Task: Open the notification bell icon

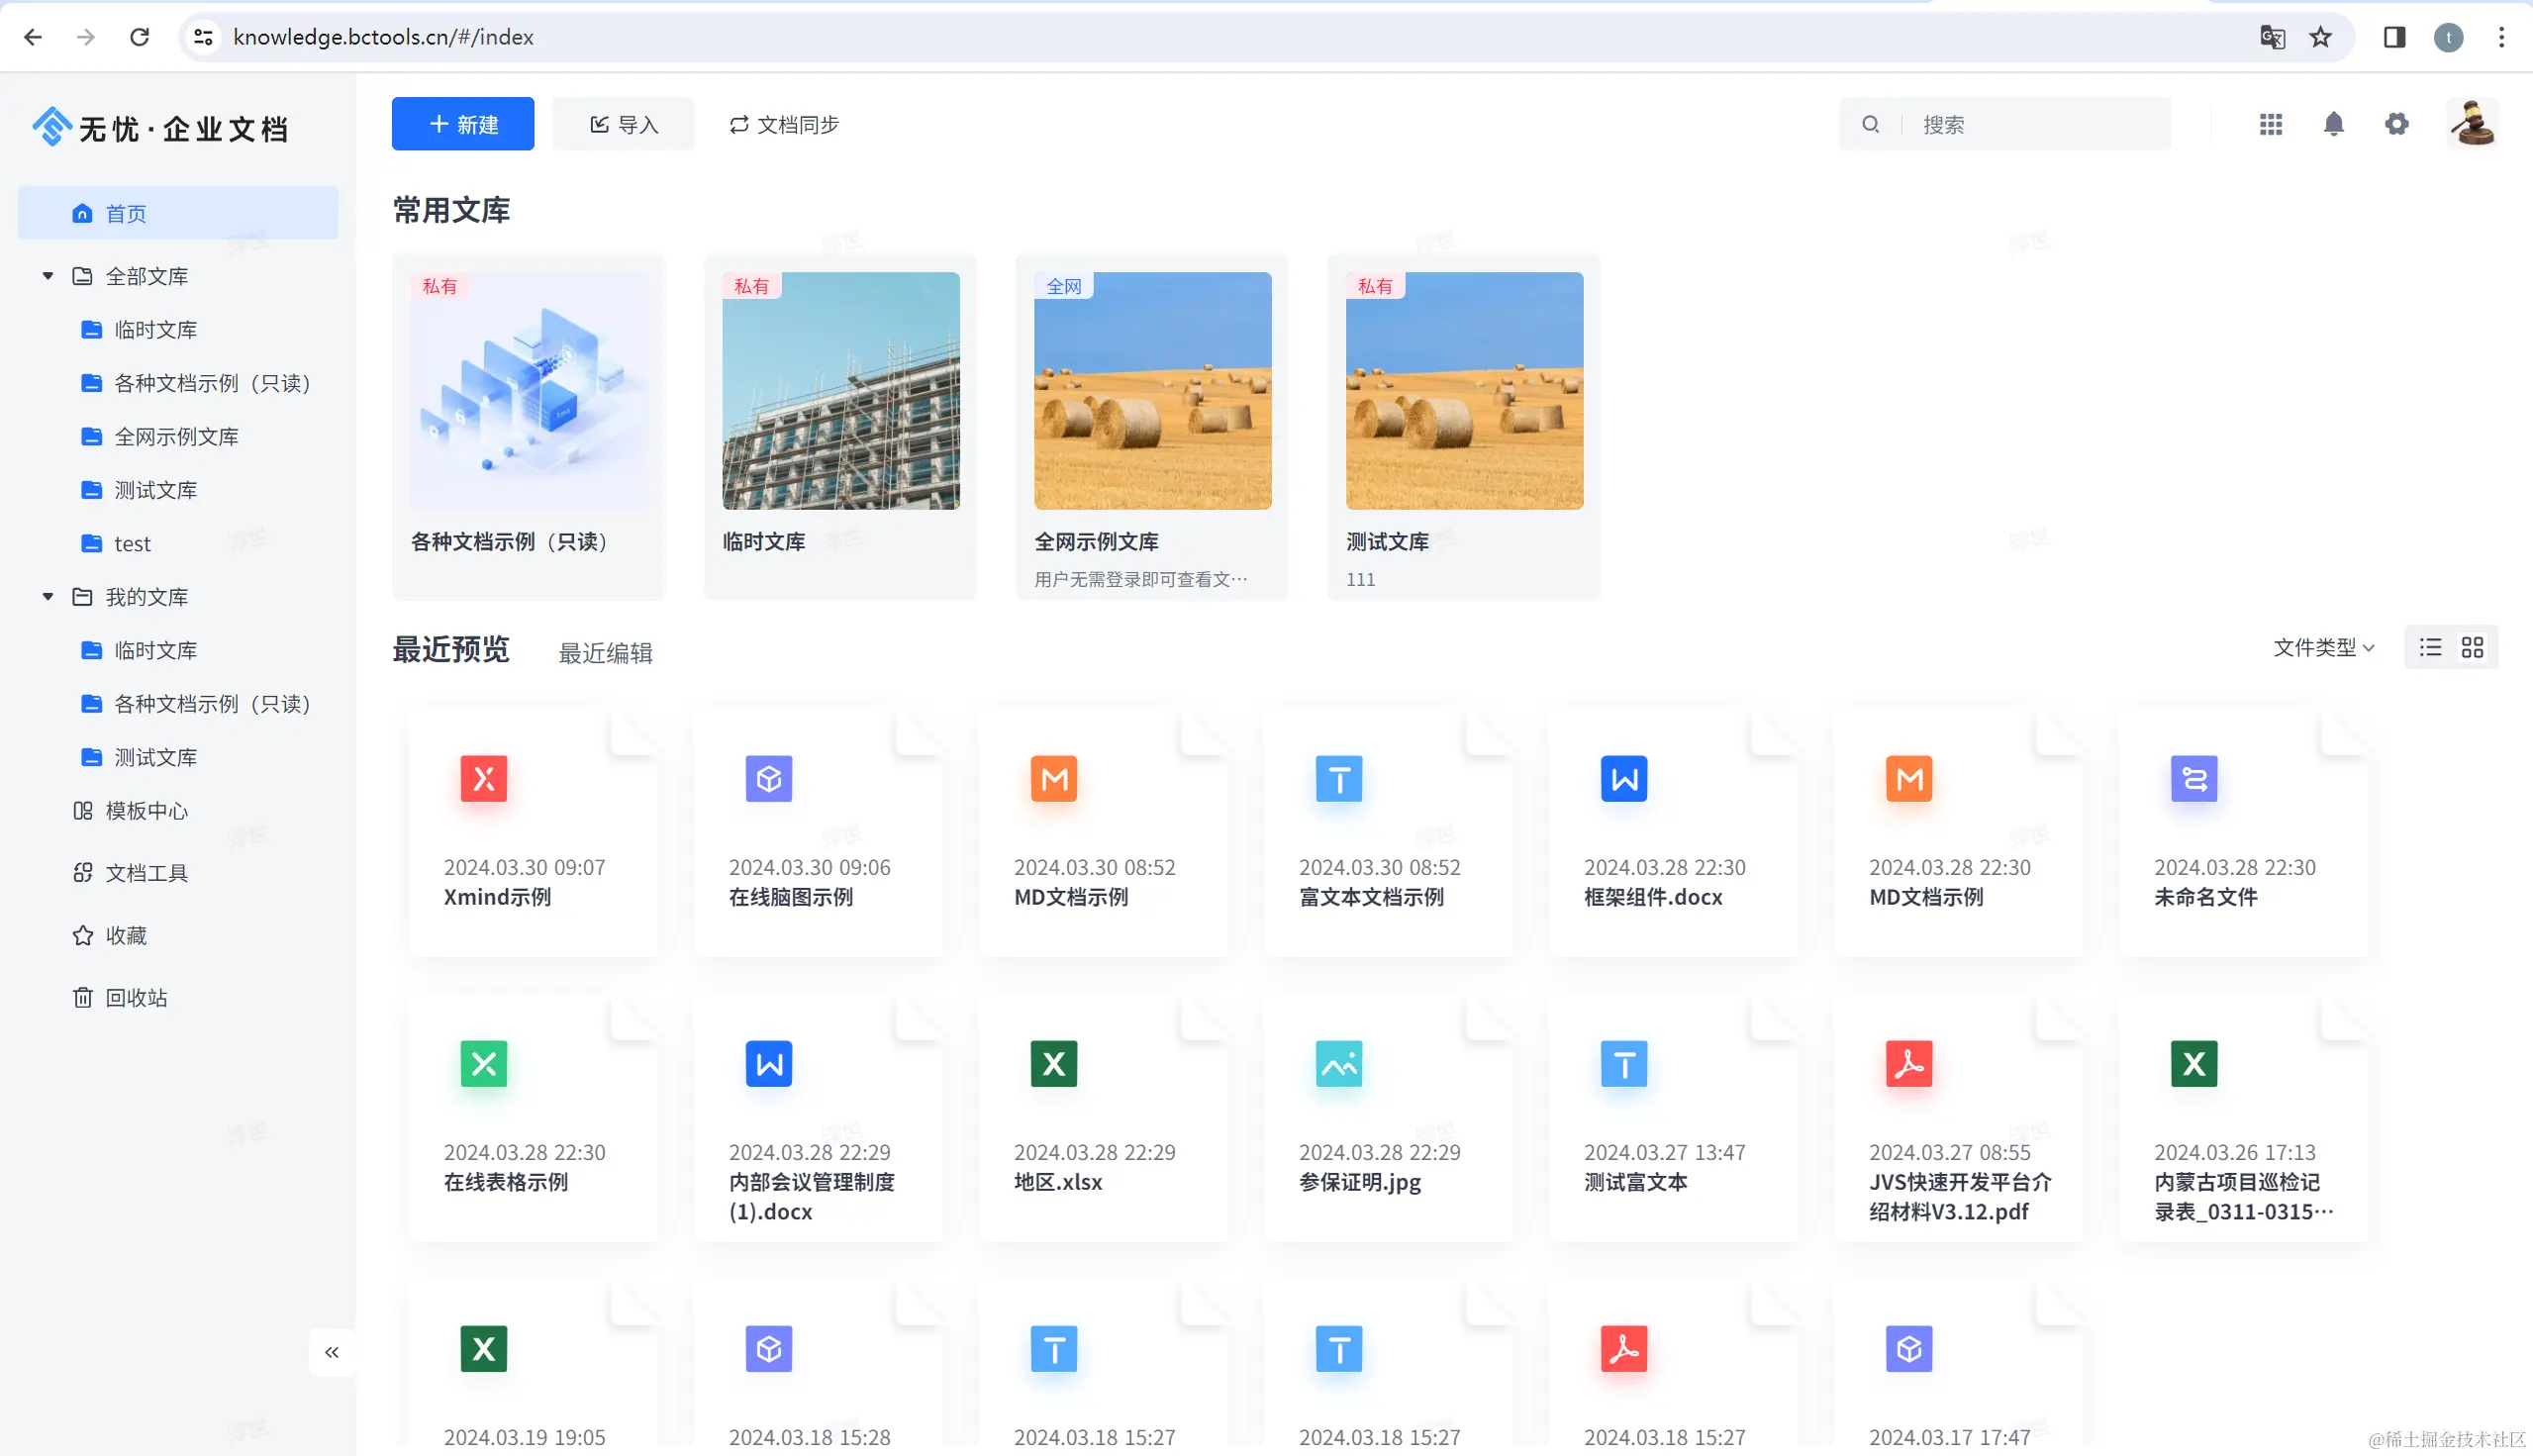Action: (2333, 124)
